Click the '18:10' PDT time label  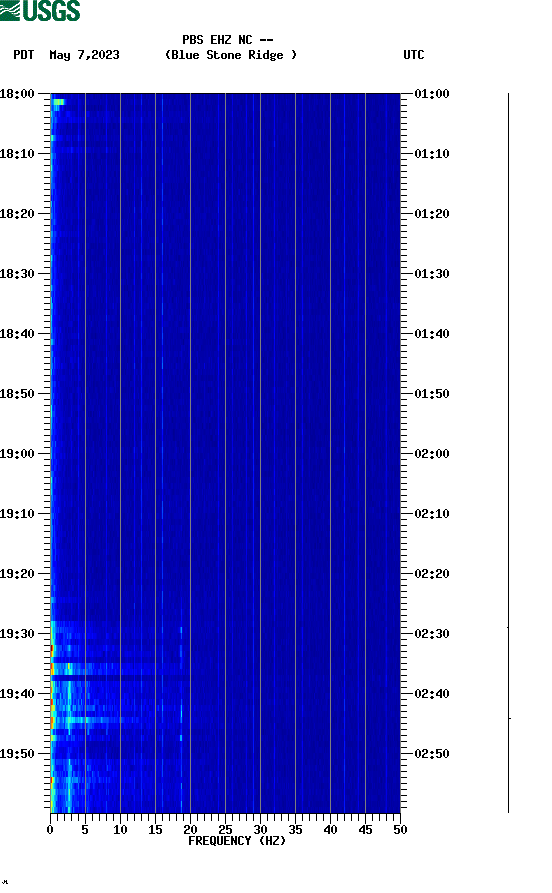[17, 154]
